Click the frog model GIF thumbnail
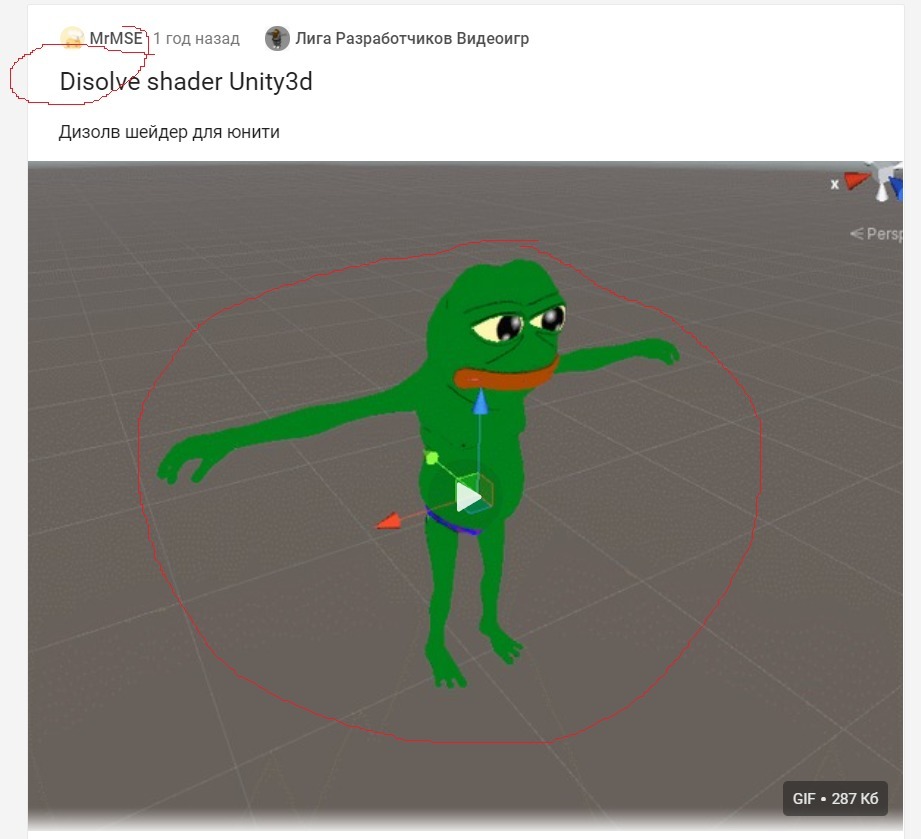Screen dimensions: 921x839 [x=465, y=495]
